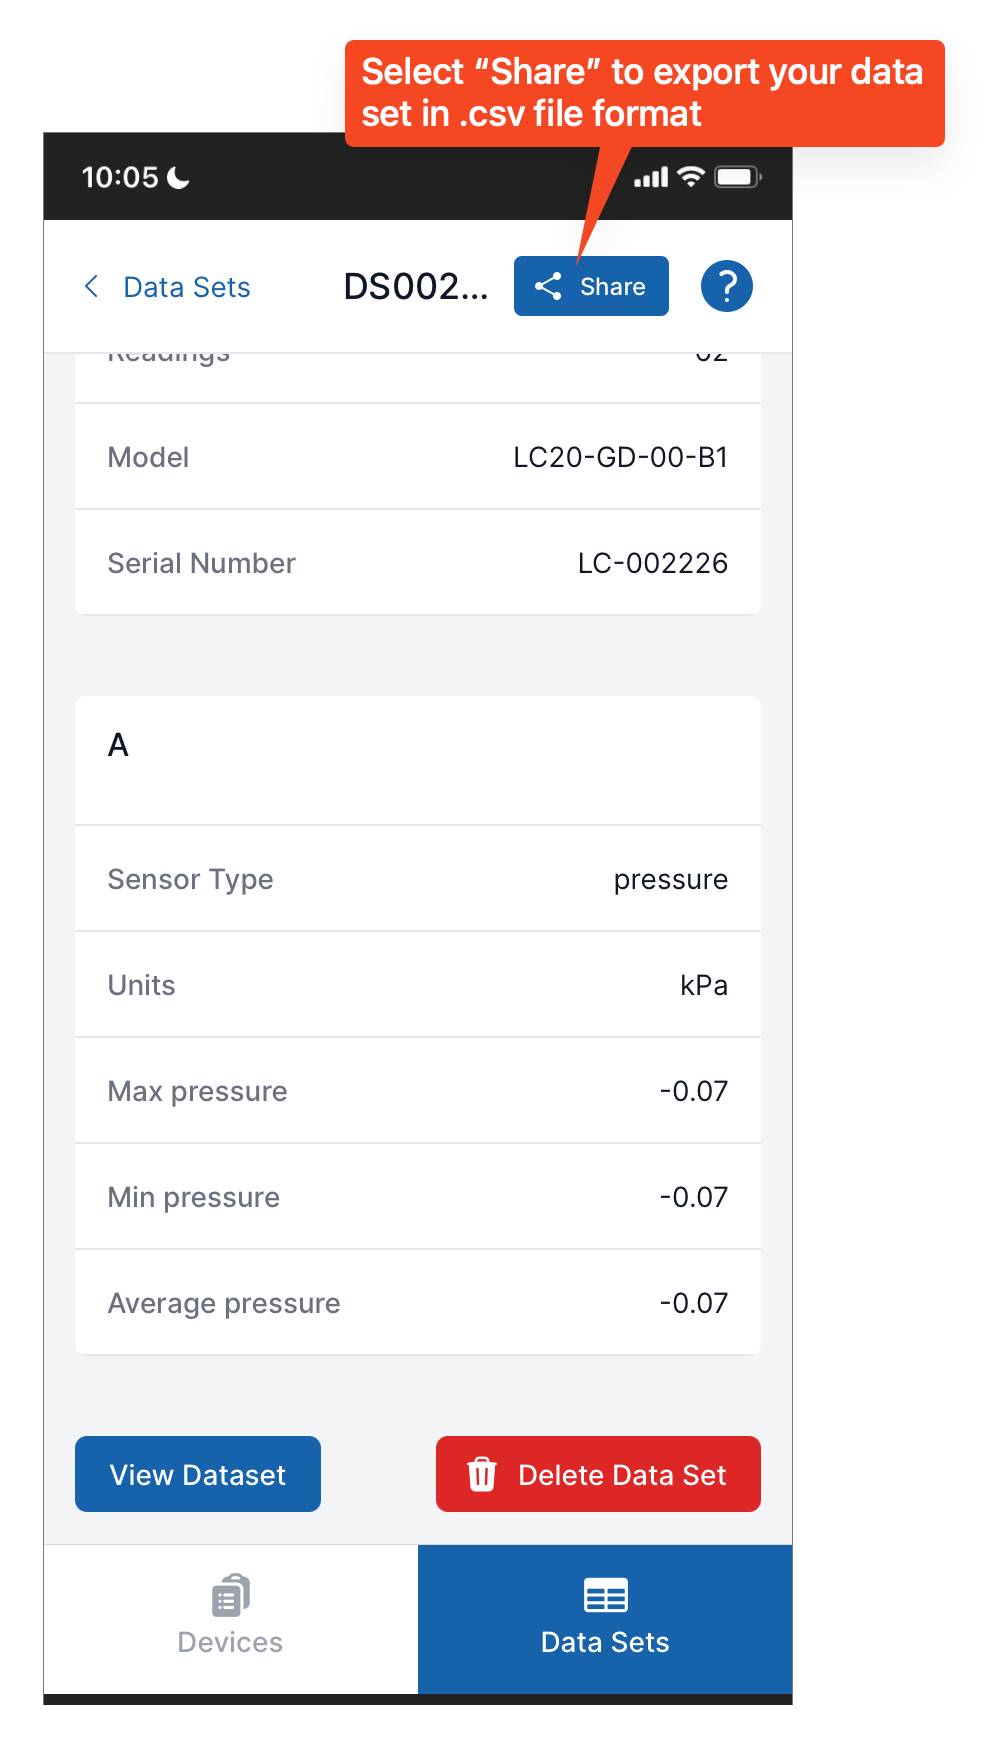
Task: Select the Sensor Type pressure row
Action: coord(418,879)
